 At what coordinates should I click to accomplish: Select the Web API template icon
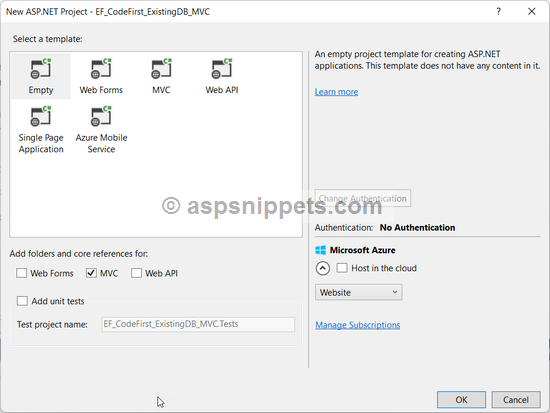tap(222, 68)
